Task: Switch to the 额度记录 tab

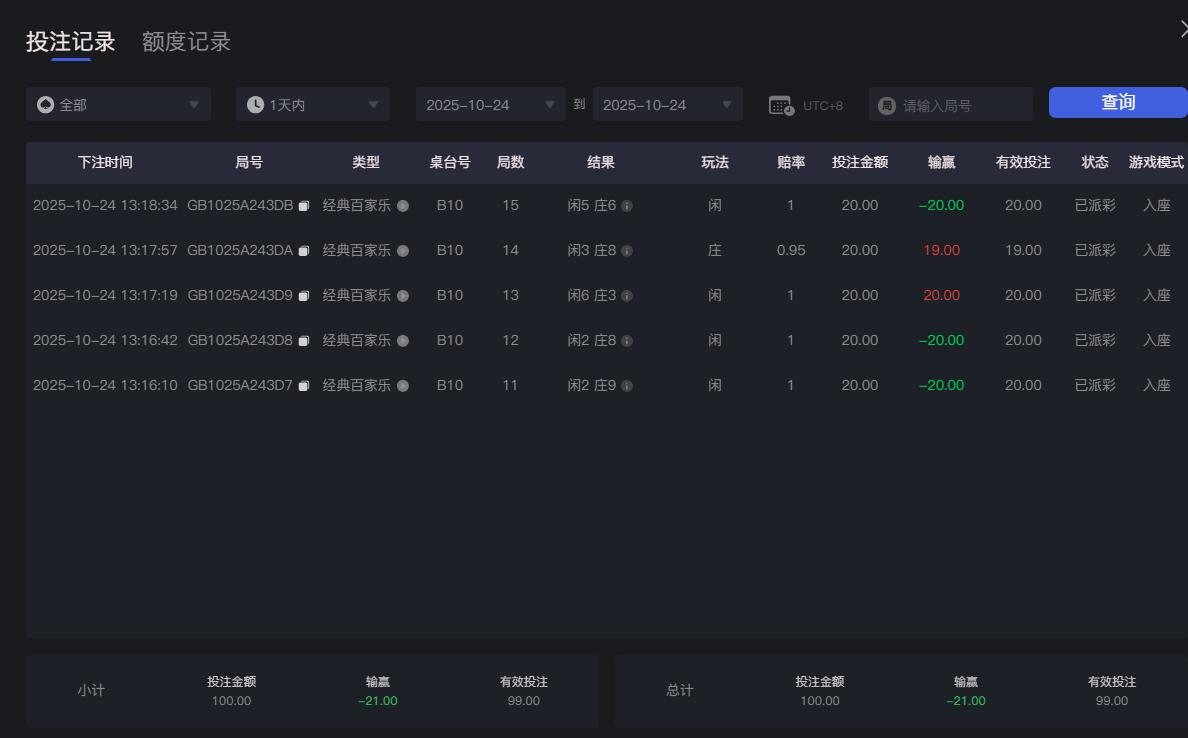Action: (x=186, y=42)
